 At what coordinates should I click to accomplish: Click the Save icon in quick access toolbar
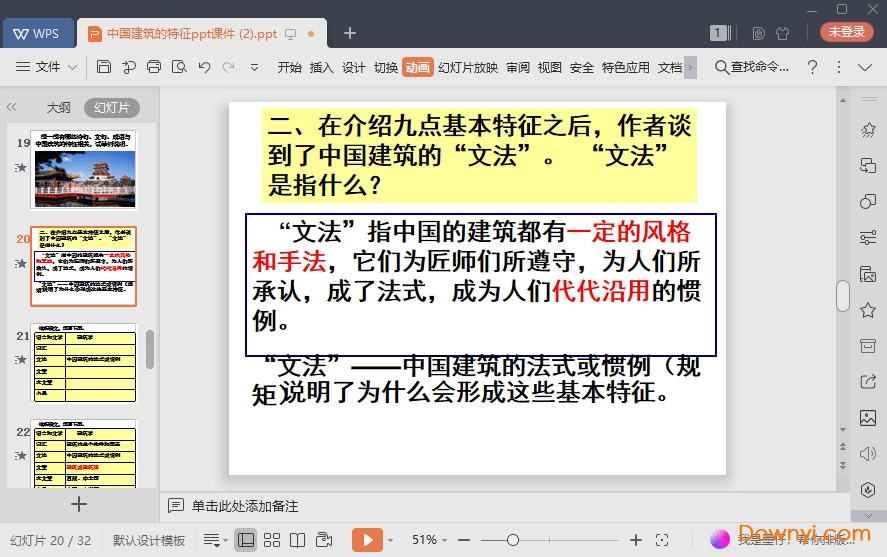[x=104, y=67]
